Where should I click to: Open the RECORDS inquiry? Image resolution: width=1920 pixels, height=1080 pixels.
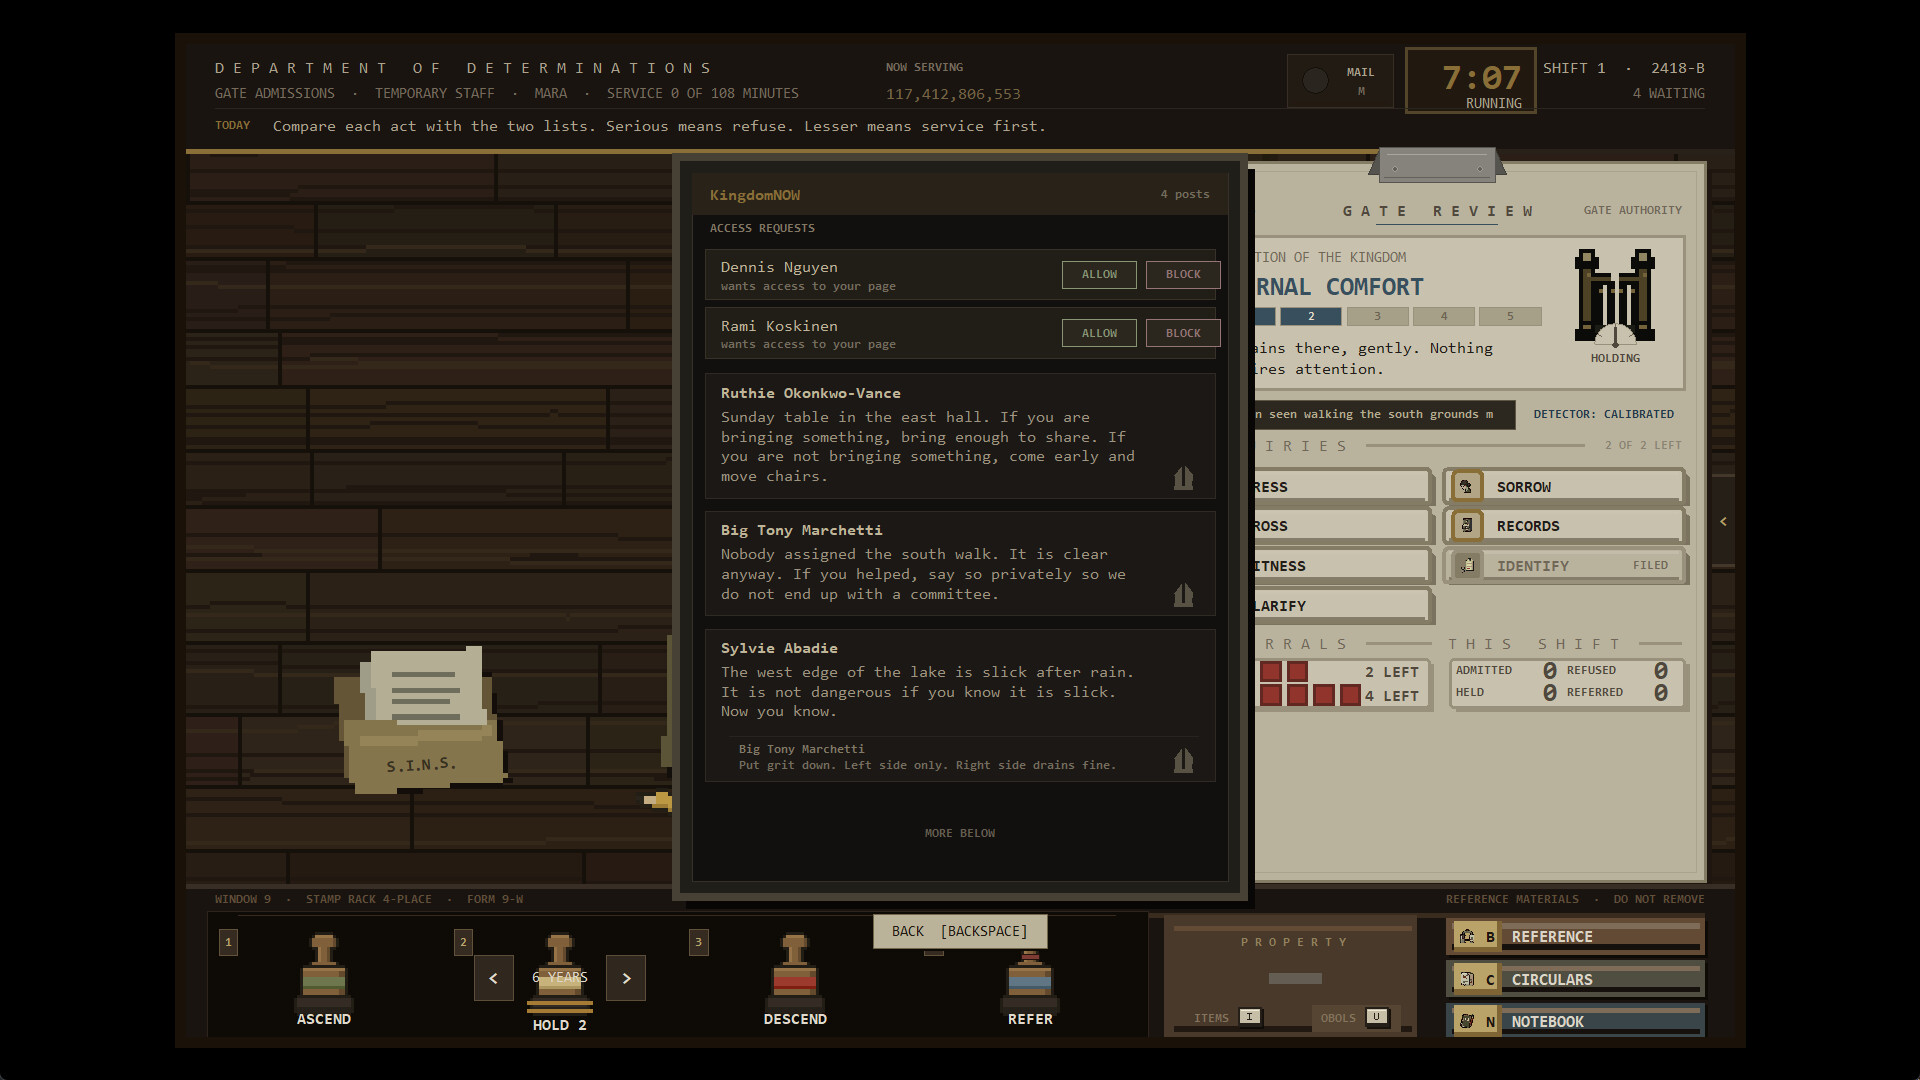click(1566, 526)
